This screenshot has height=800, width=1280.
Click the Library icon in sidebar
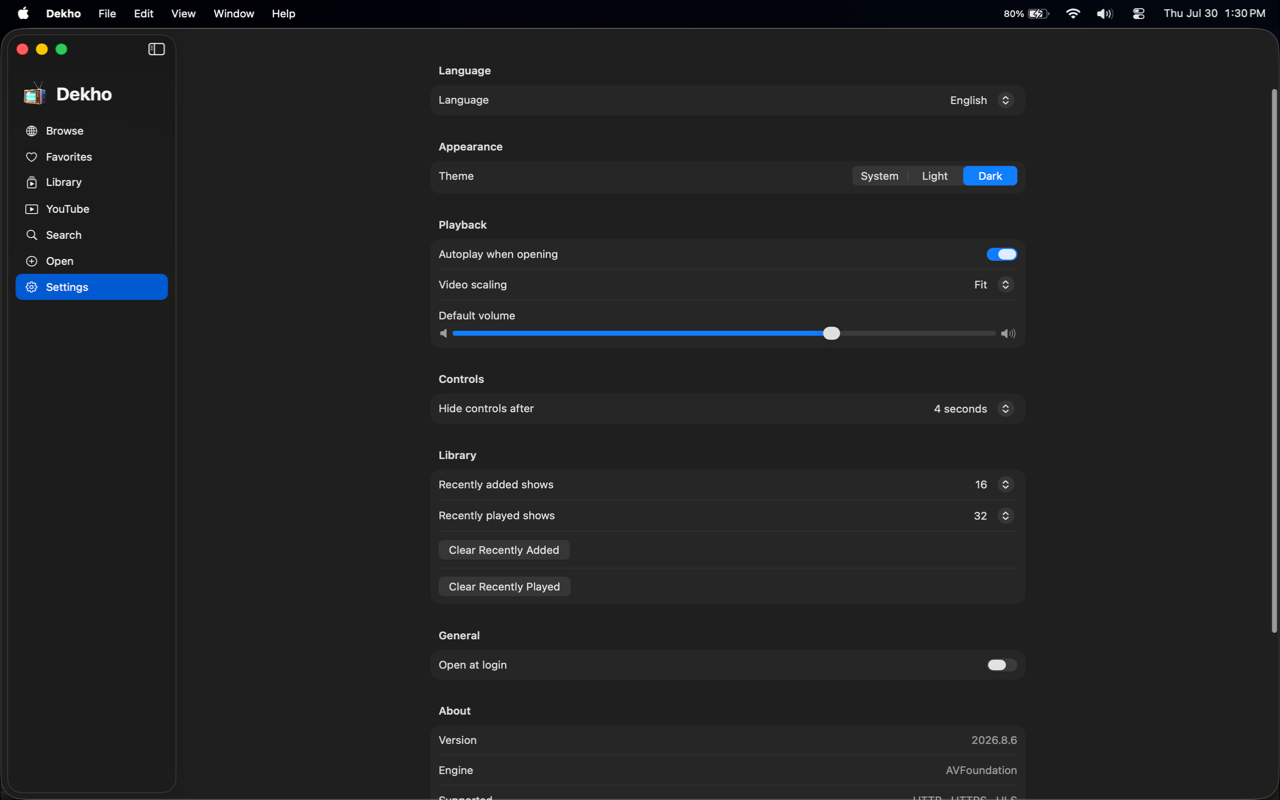32,183
